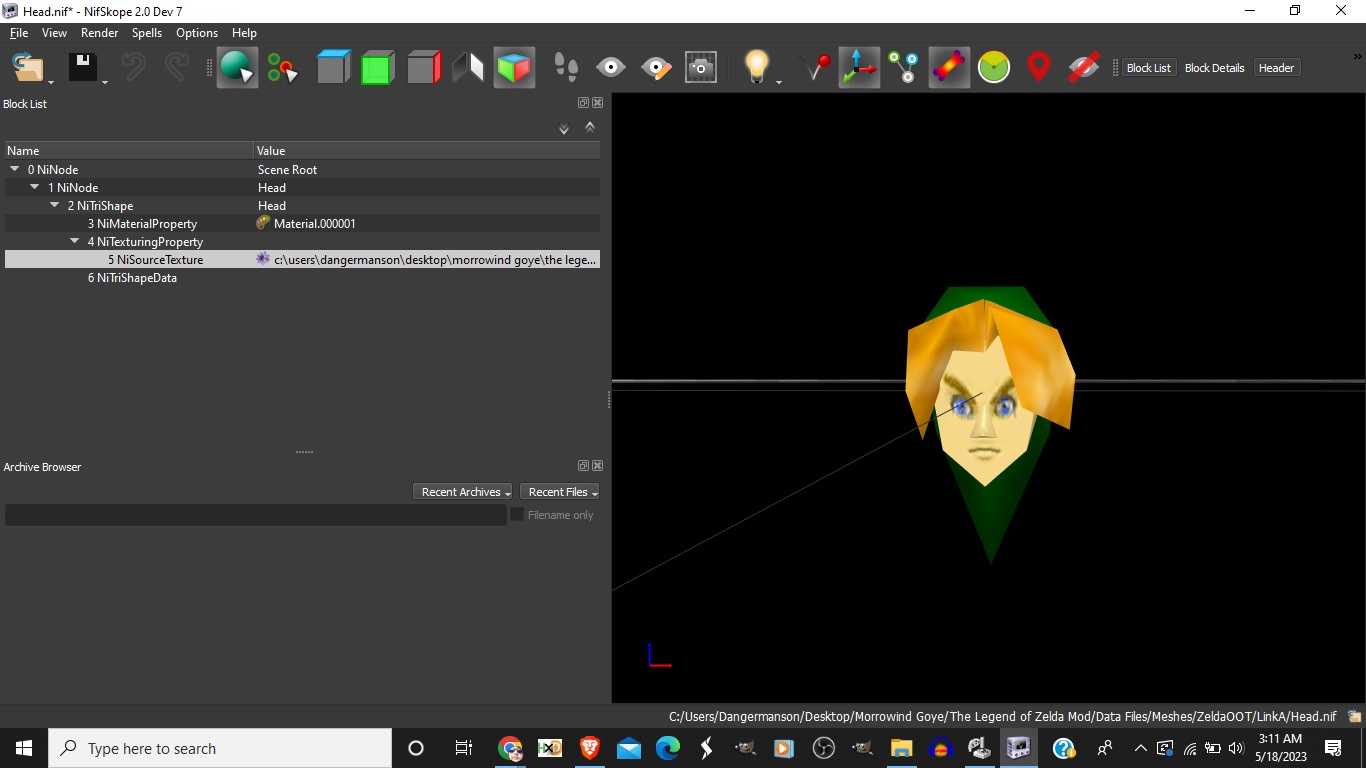Collapse the 1 NiNode Head row
The width and height of the screenshot is (1366, 768).
[35, 187]
